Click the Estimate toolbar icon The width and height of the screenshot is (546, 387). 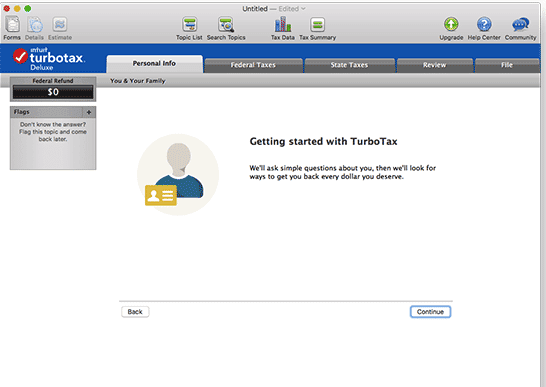click(x=60, y=24)
